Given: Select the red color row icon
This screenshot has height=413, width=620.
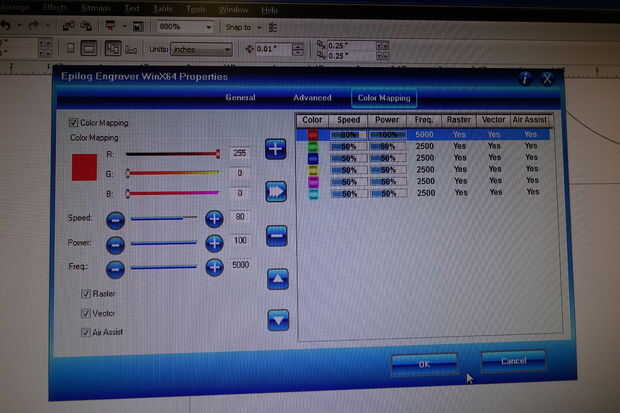Looking at the screenshot, I should coord(313,135).
